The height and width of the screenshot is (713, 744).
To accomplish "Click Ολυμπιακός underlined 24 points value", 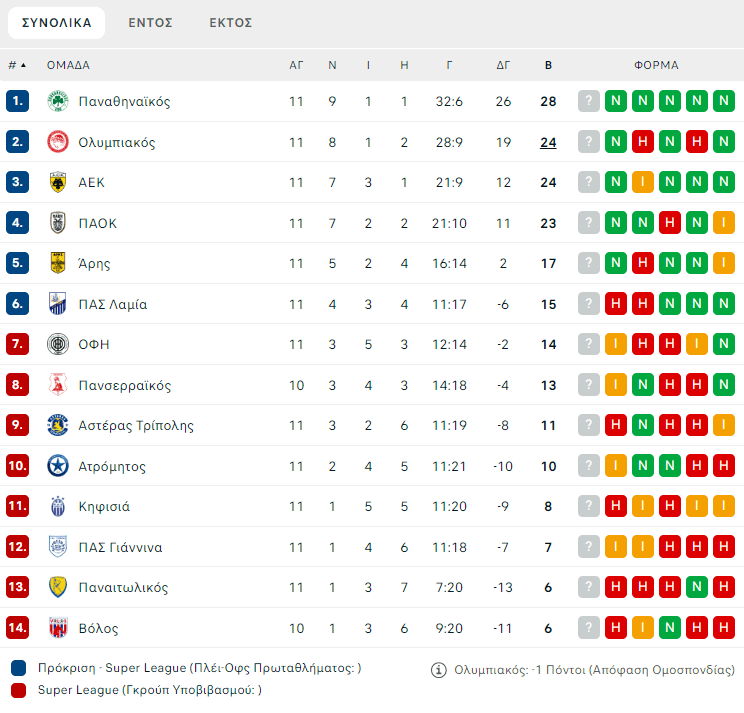I will coord(548,142).
